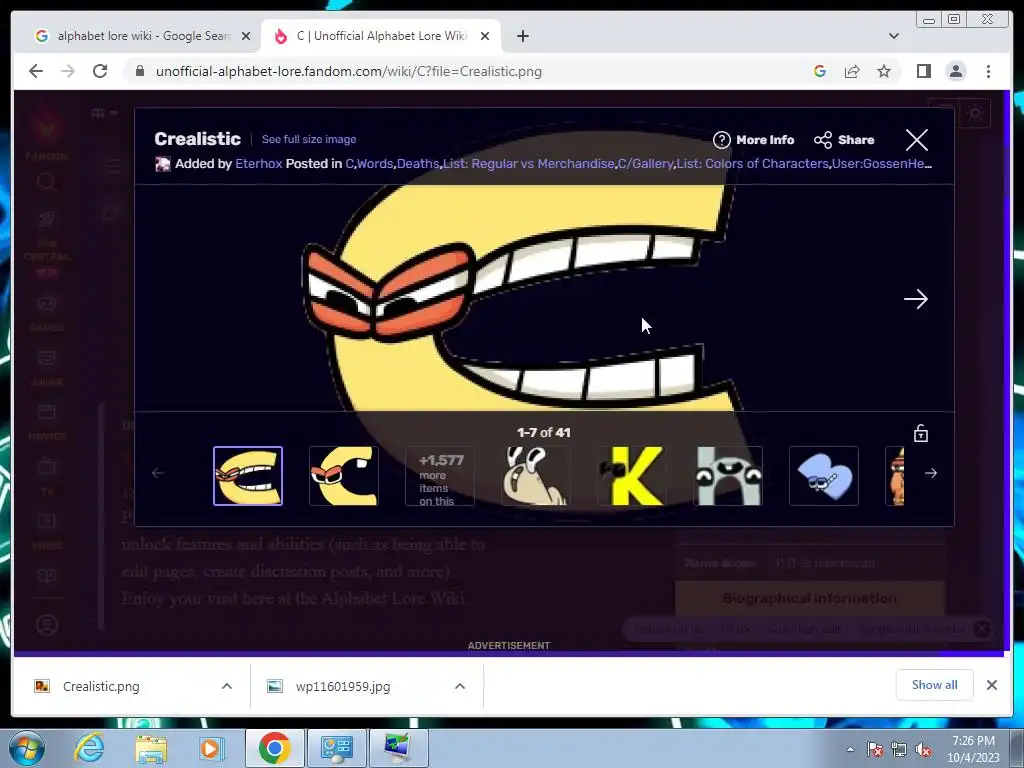Image resolution: width=1024 pixels, height=768 pixels.
Task: Click the share page icon in toolbar
Action: 852,71
